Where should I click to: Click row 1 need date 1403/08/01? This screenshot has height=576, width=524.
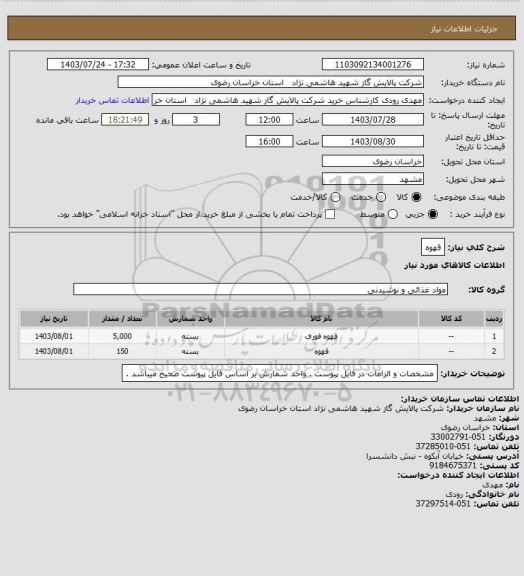coord(54,336)
